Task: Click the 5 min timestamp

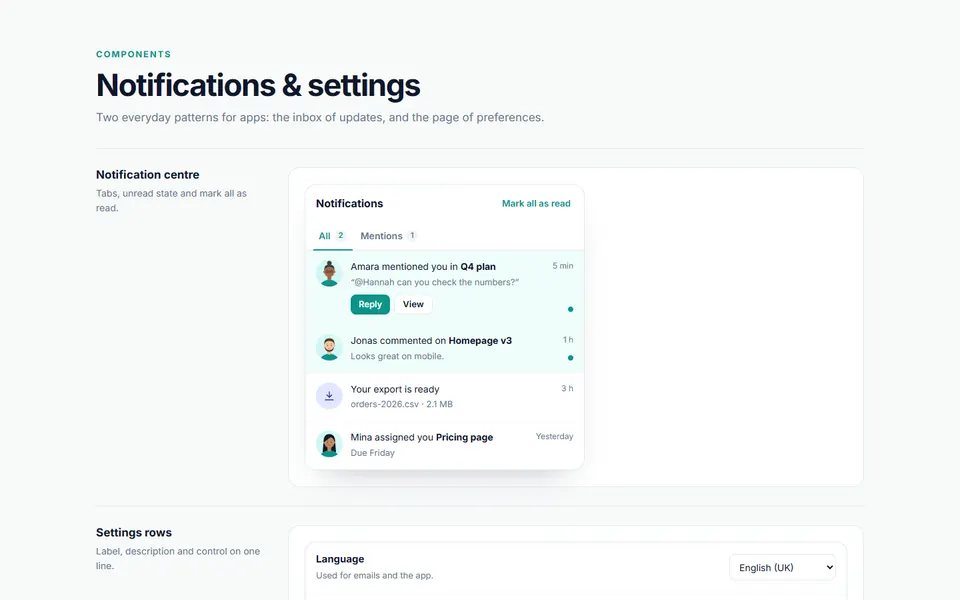Action: coord(563,266)
